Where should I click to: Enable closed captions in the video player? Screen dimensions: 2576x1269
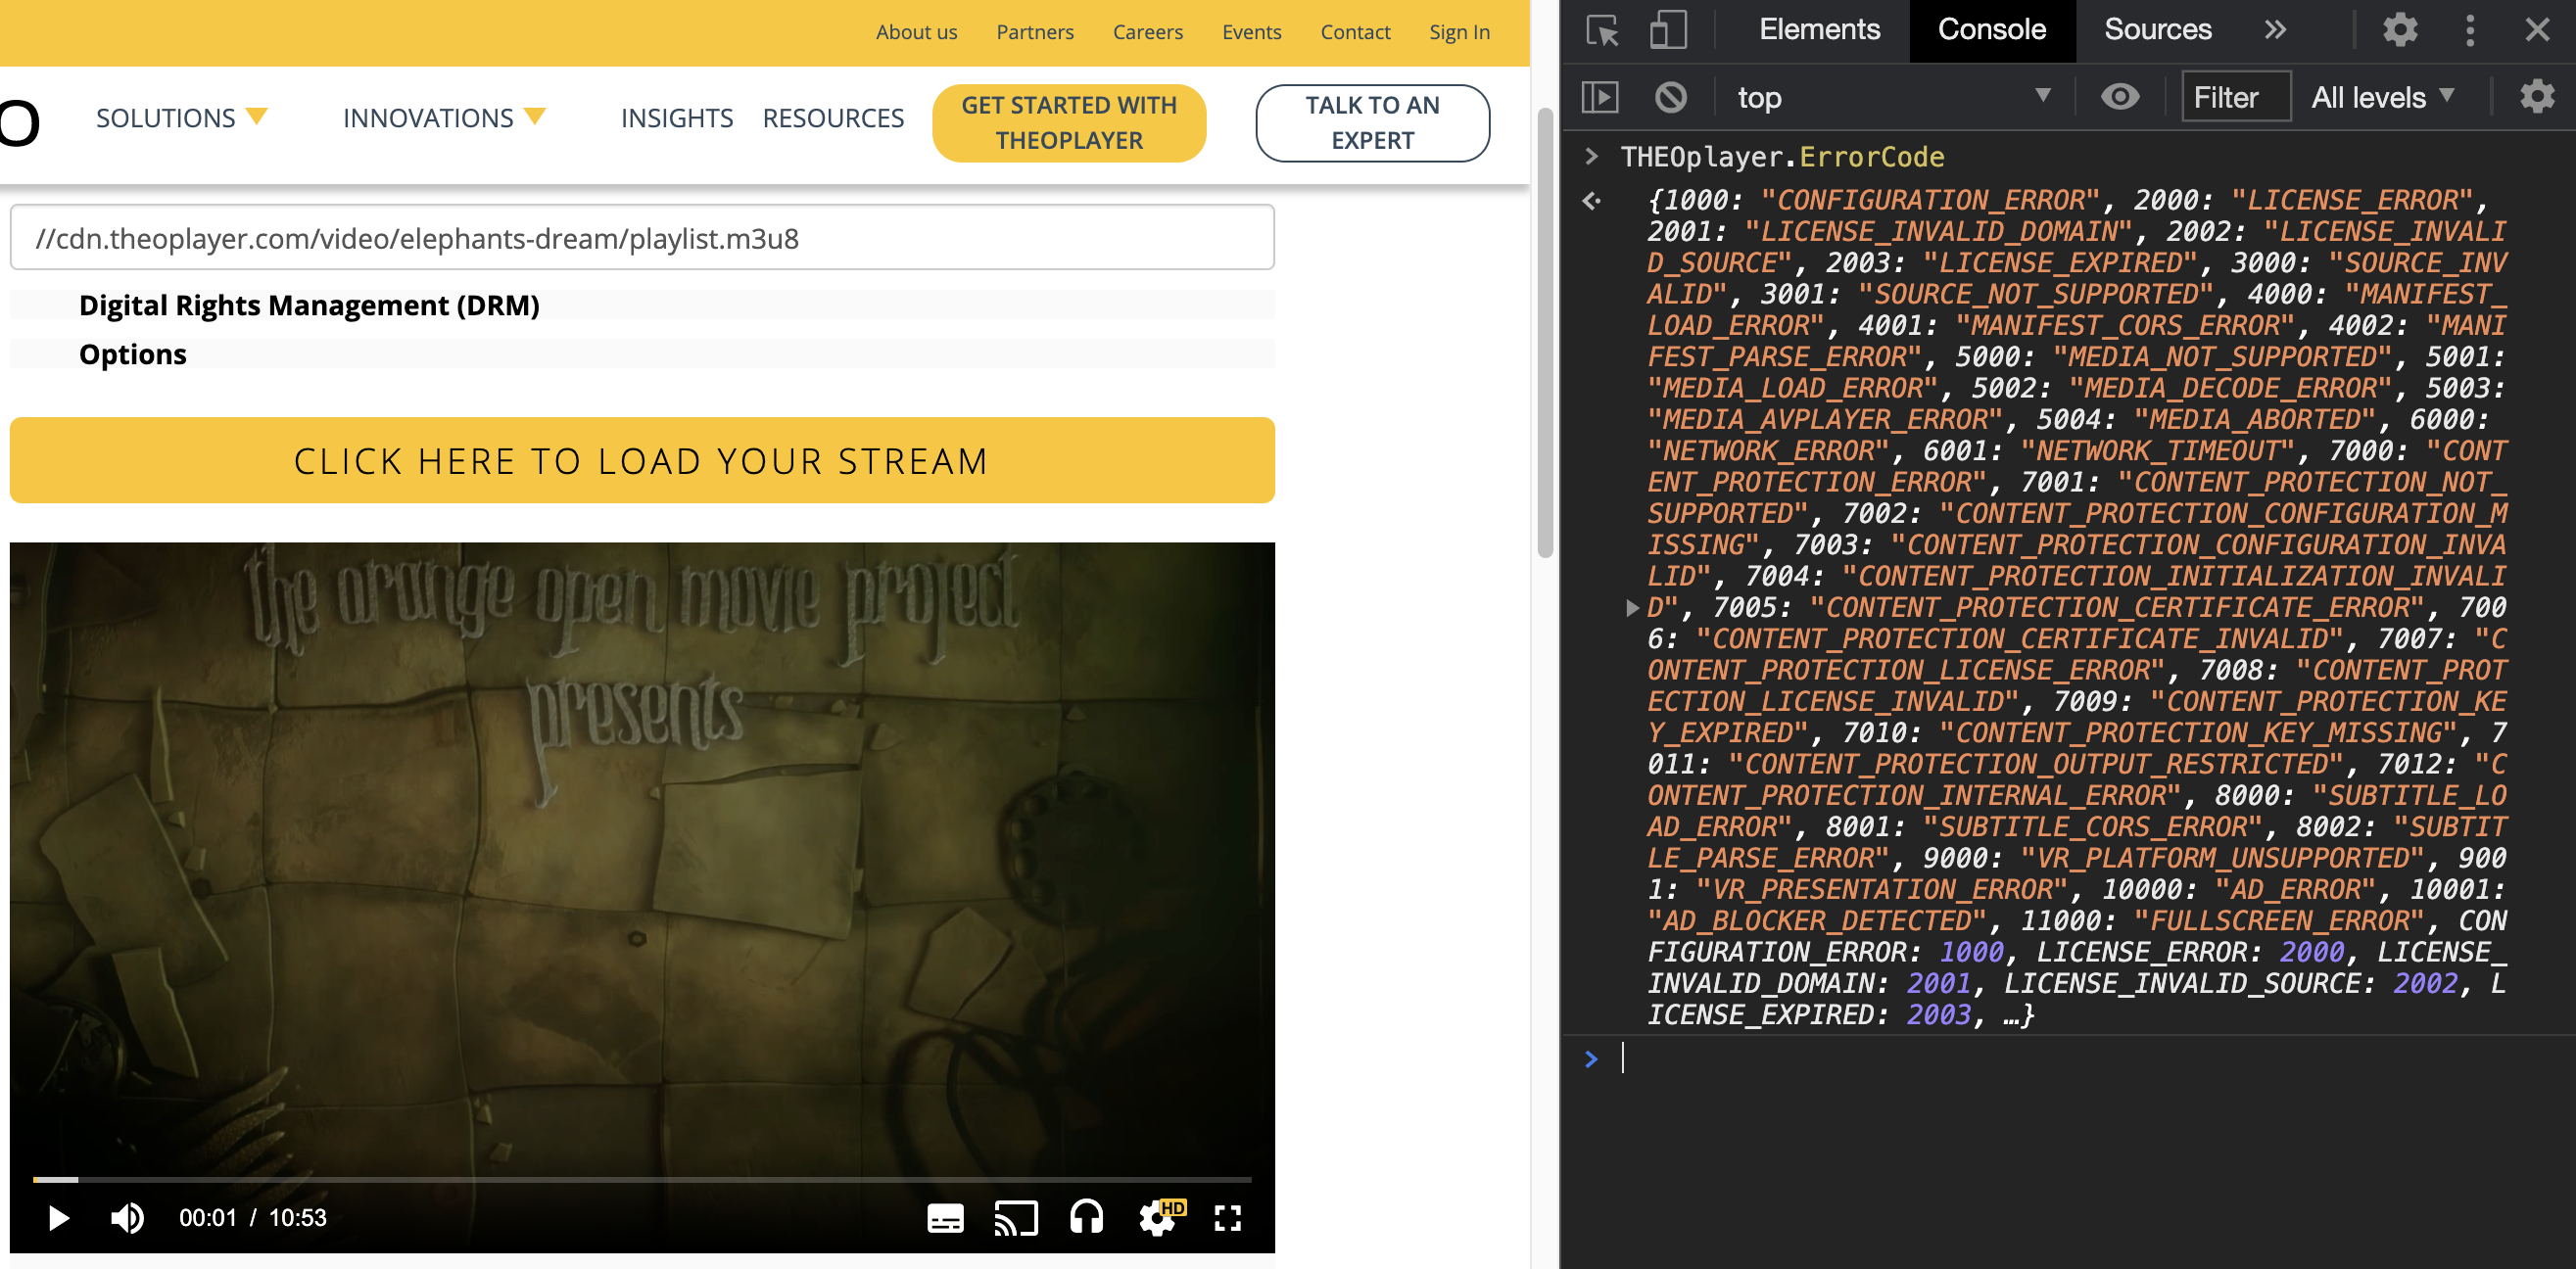pos(945,1217)
